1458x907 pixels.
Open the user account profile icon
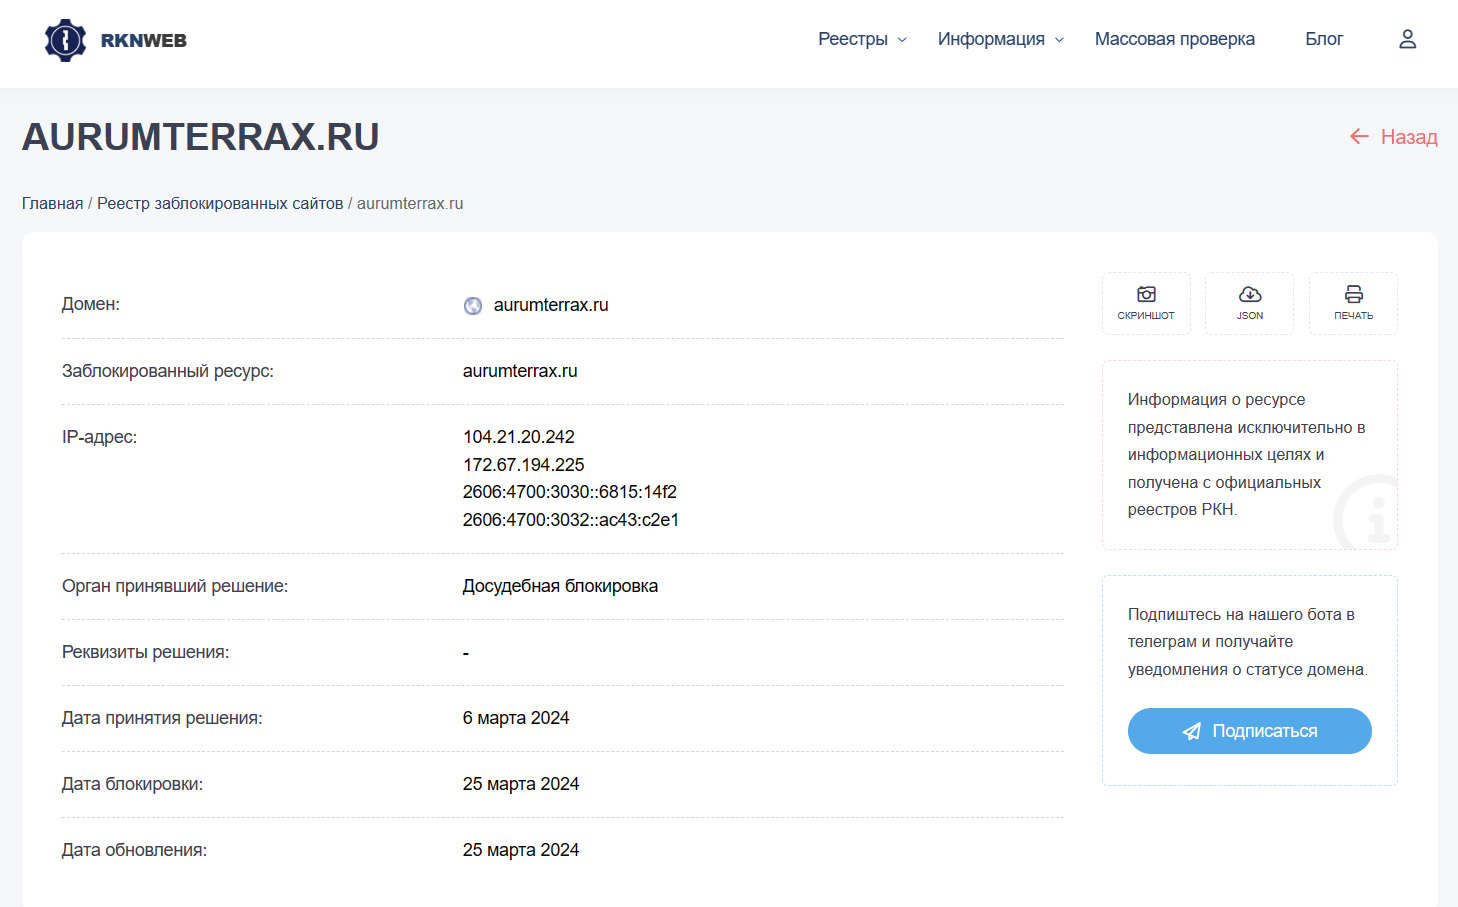pyautogui.click(x=1407, y=39)
